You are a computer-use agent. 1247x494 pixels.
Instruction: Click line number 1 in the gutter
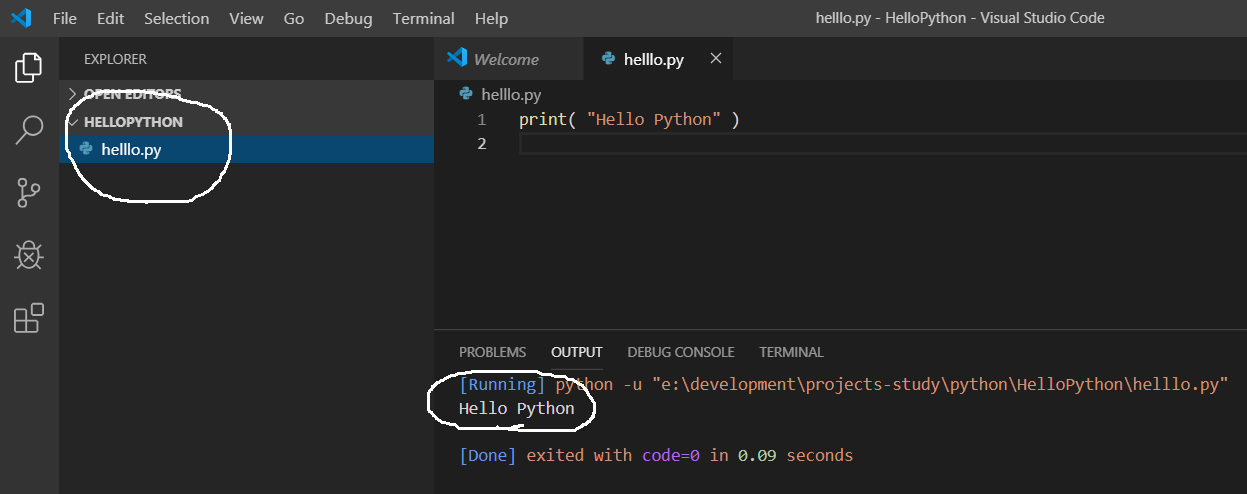click(x=482, y=120)
